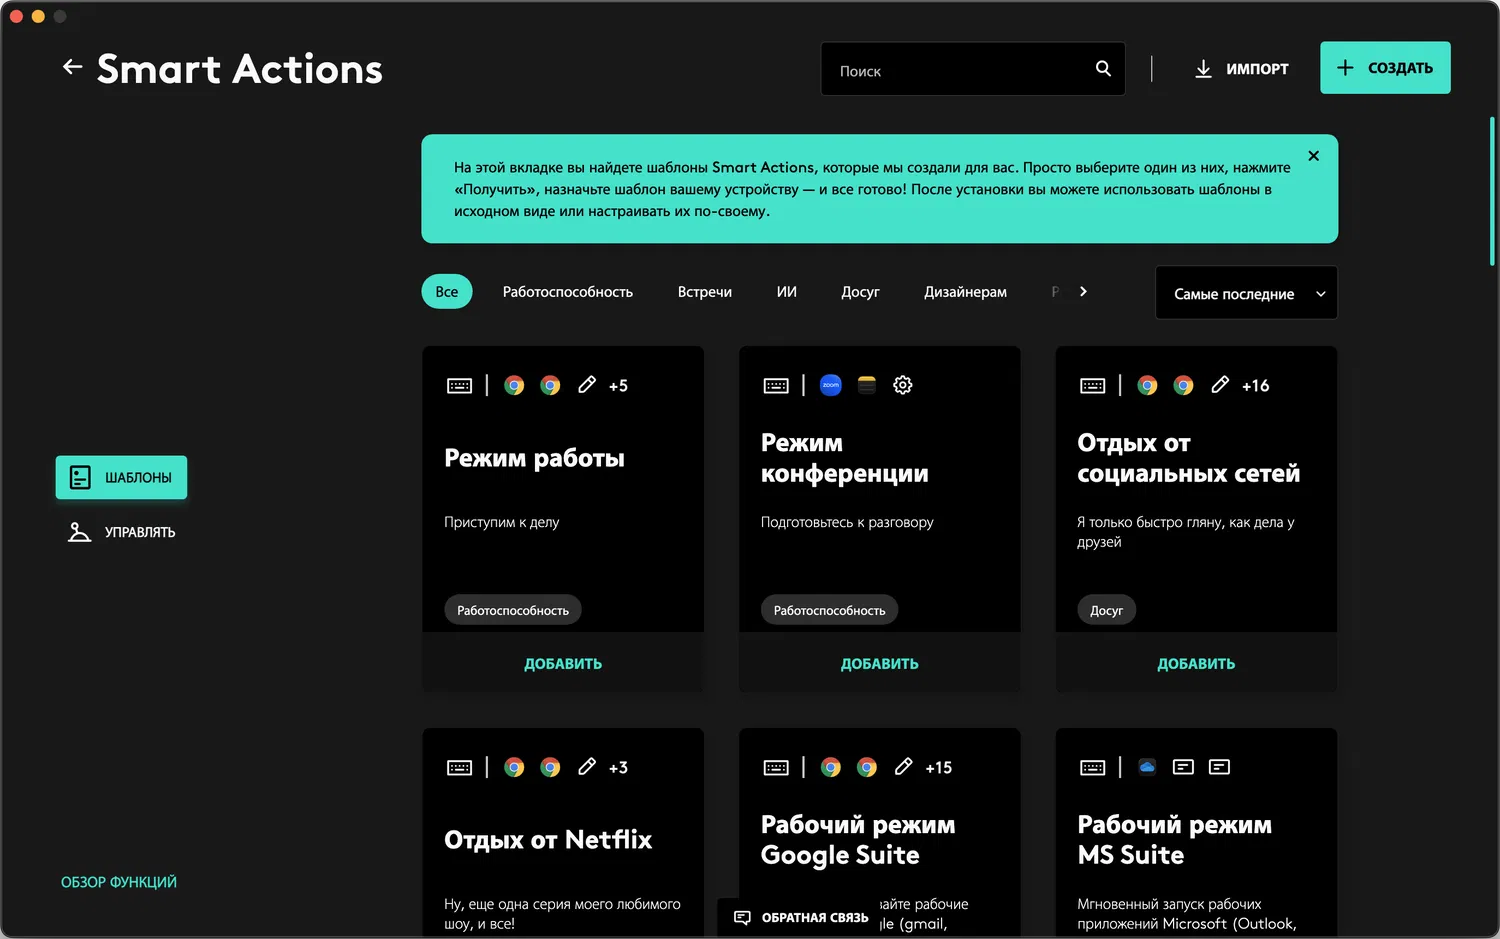Click the +15 counter on Google Suite card
This screenshot has width=1500, height=939.
939,768
